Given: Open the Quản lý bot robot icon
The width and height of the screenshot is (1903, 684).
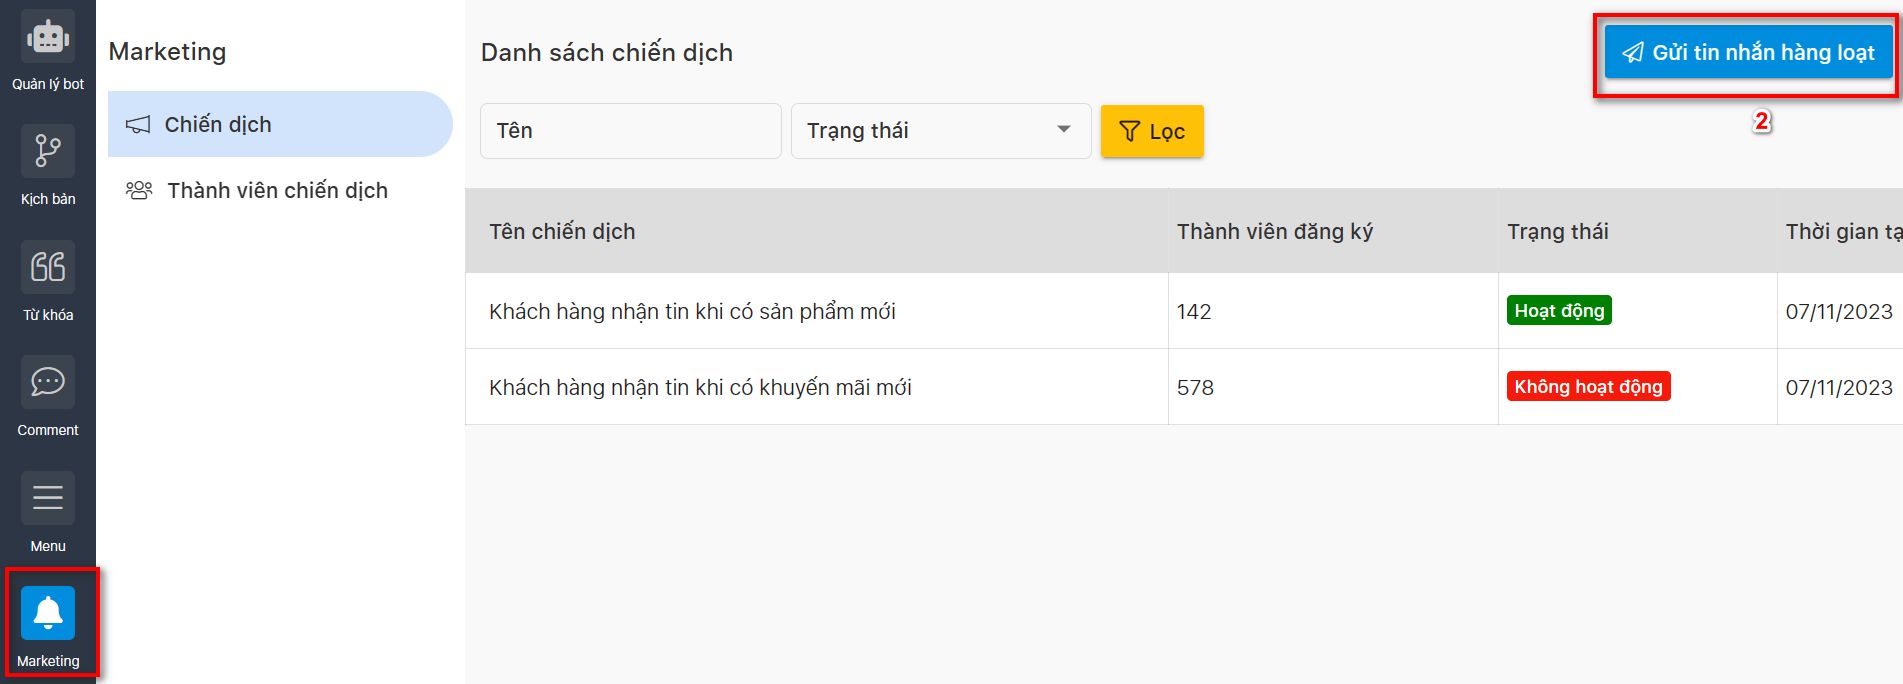Looking at the screenshot, I should click(x=48, y=38).
